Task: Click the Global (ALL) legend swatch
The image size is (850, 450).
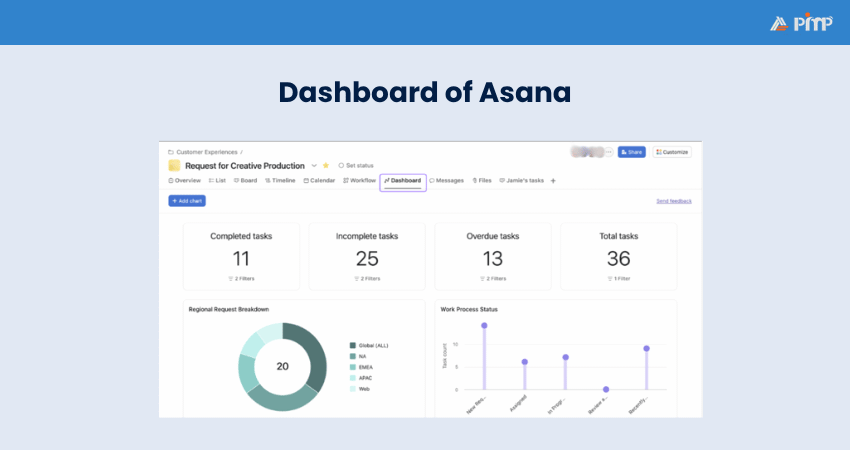Action: pyautogui.click(x=353, y=345)
